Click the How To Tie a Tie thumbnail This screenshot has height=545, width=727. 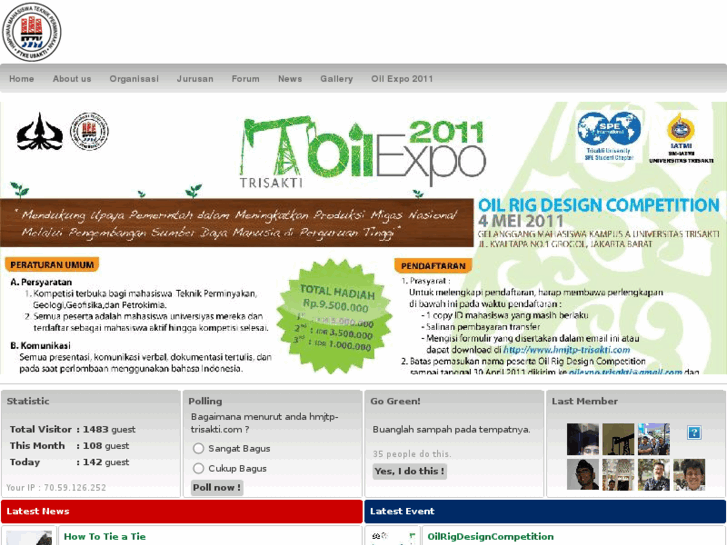tap(29, 537)
